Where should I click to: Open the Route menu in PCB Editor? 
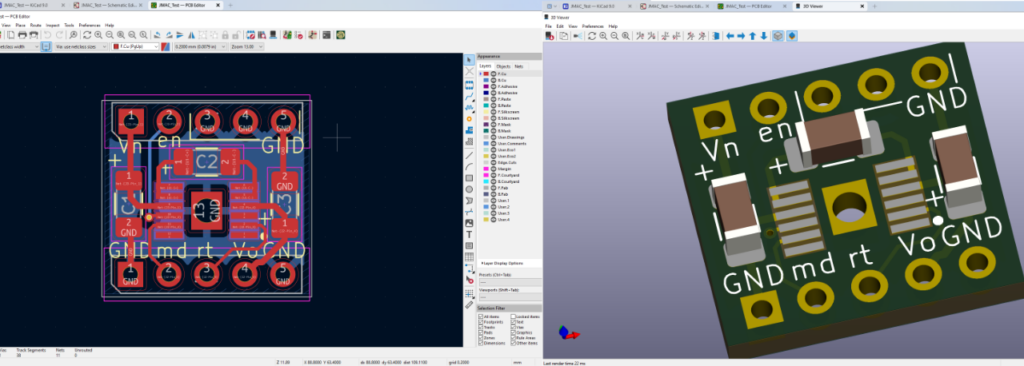coord(36,25)
